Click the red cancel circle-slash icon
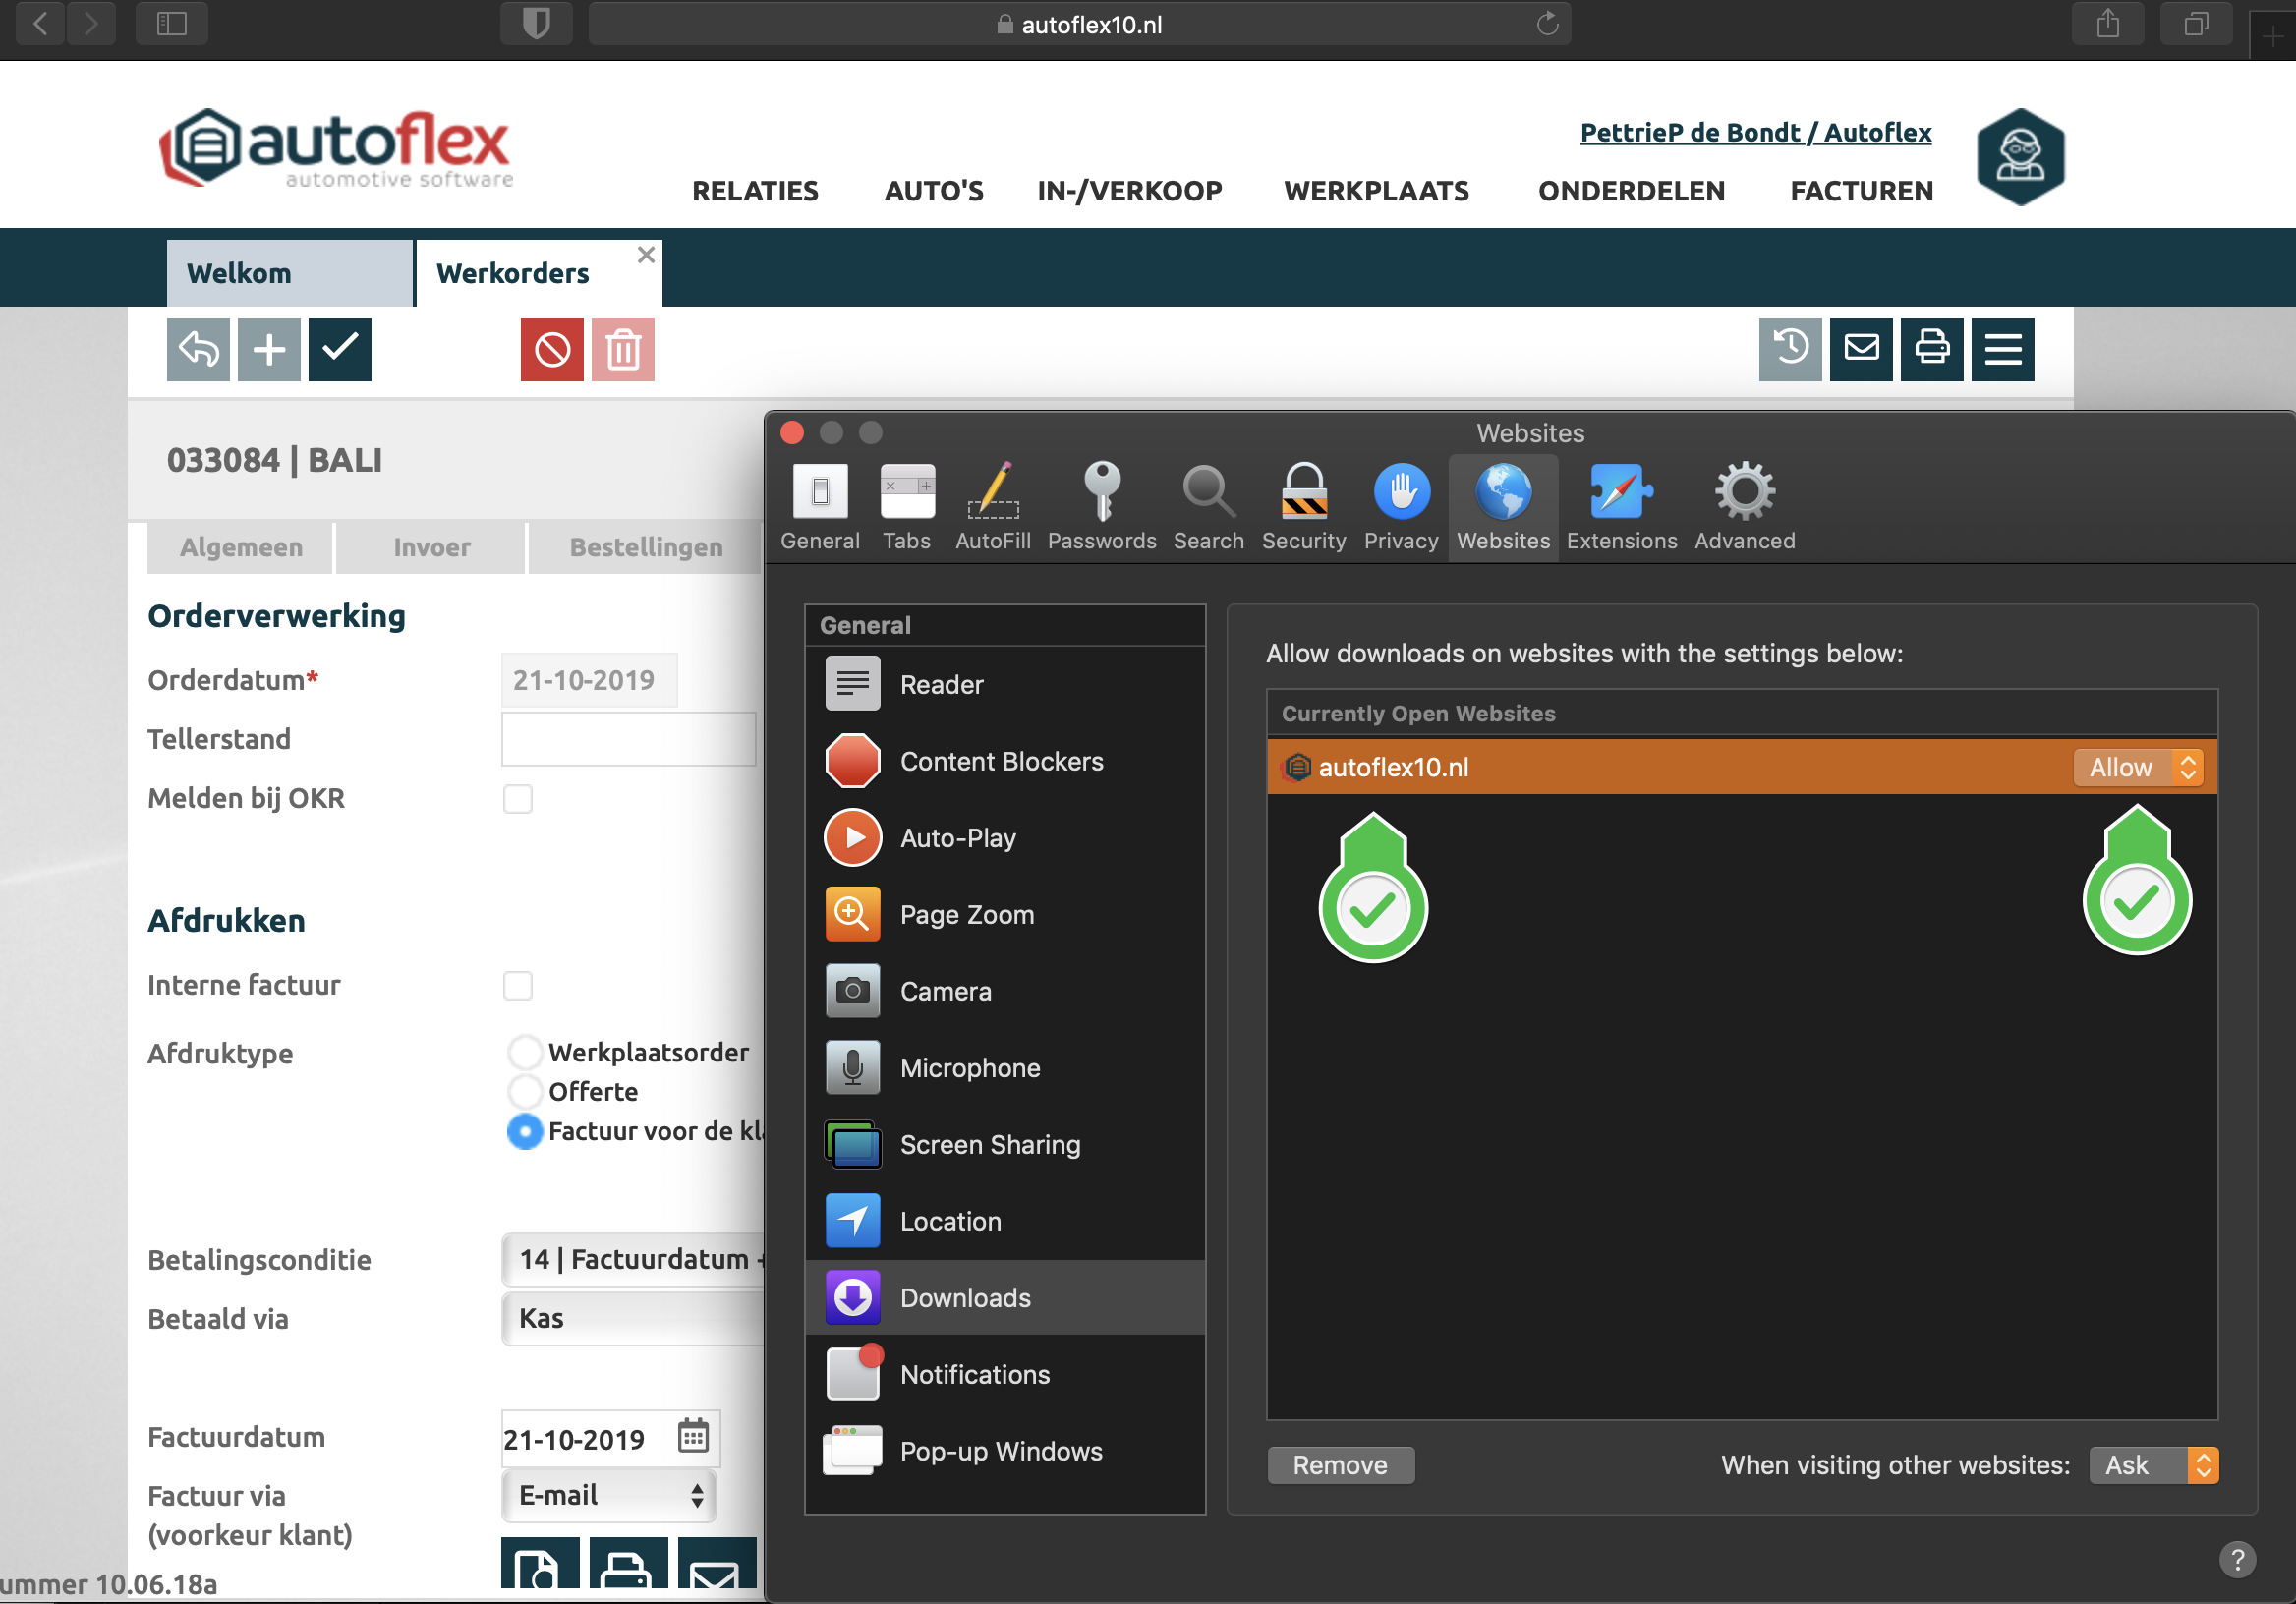Viewport: 2296px width, 1604px height. coord(551,350)
